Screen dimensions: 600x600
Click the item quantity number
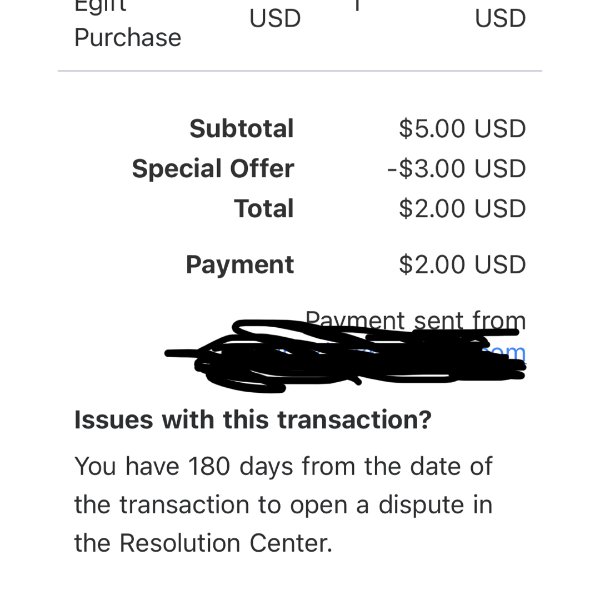point(357,5)
